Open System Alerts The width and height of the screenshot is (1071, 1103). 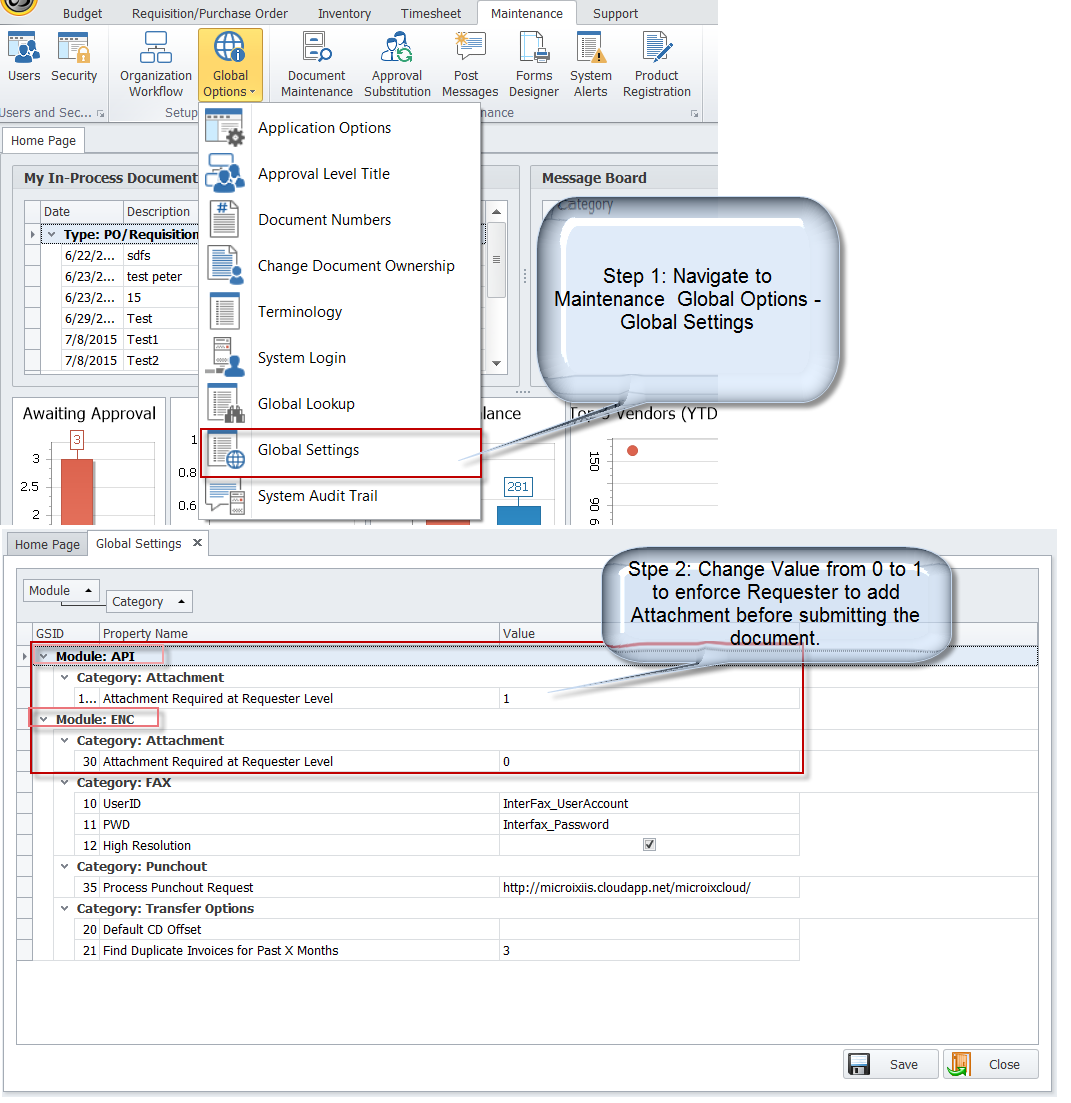coord(591,66)
